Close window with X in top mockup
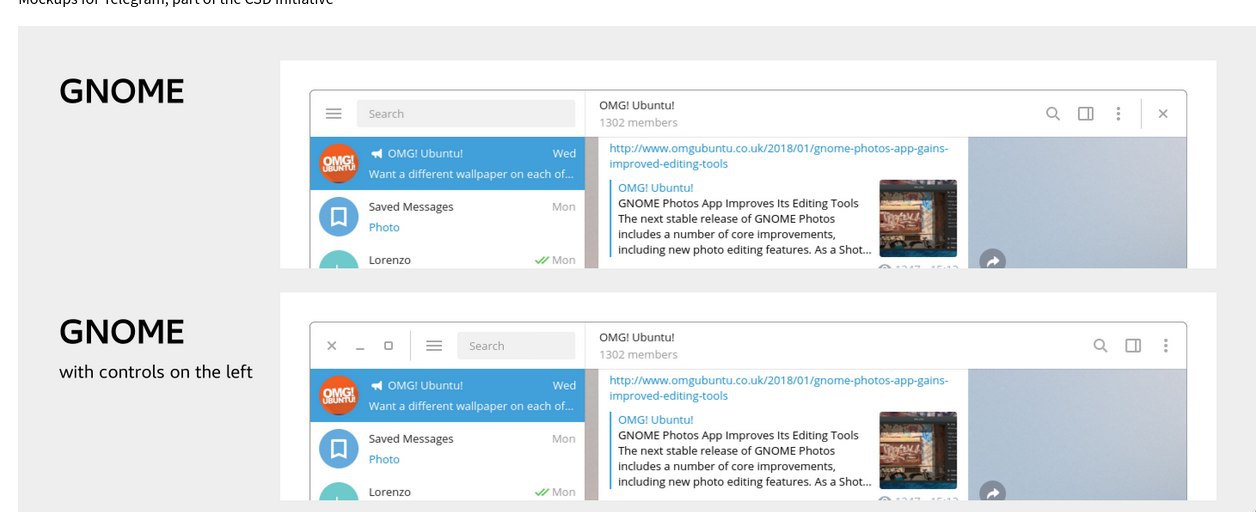 point(1163,114)
